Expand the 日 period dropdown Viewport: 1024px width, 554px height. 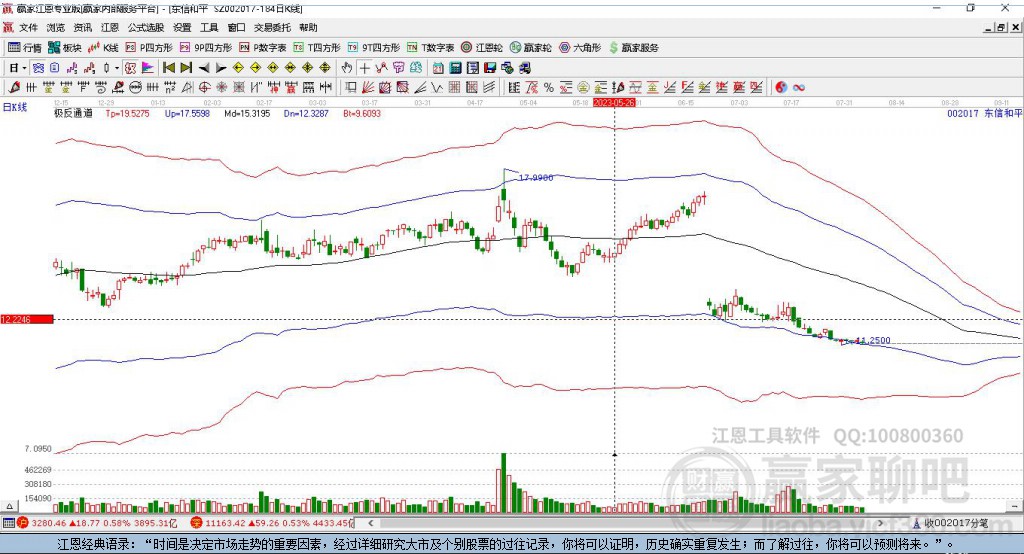pyautogui.click(x=24, y=68)
